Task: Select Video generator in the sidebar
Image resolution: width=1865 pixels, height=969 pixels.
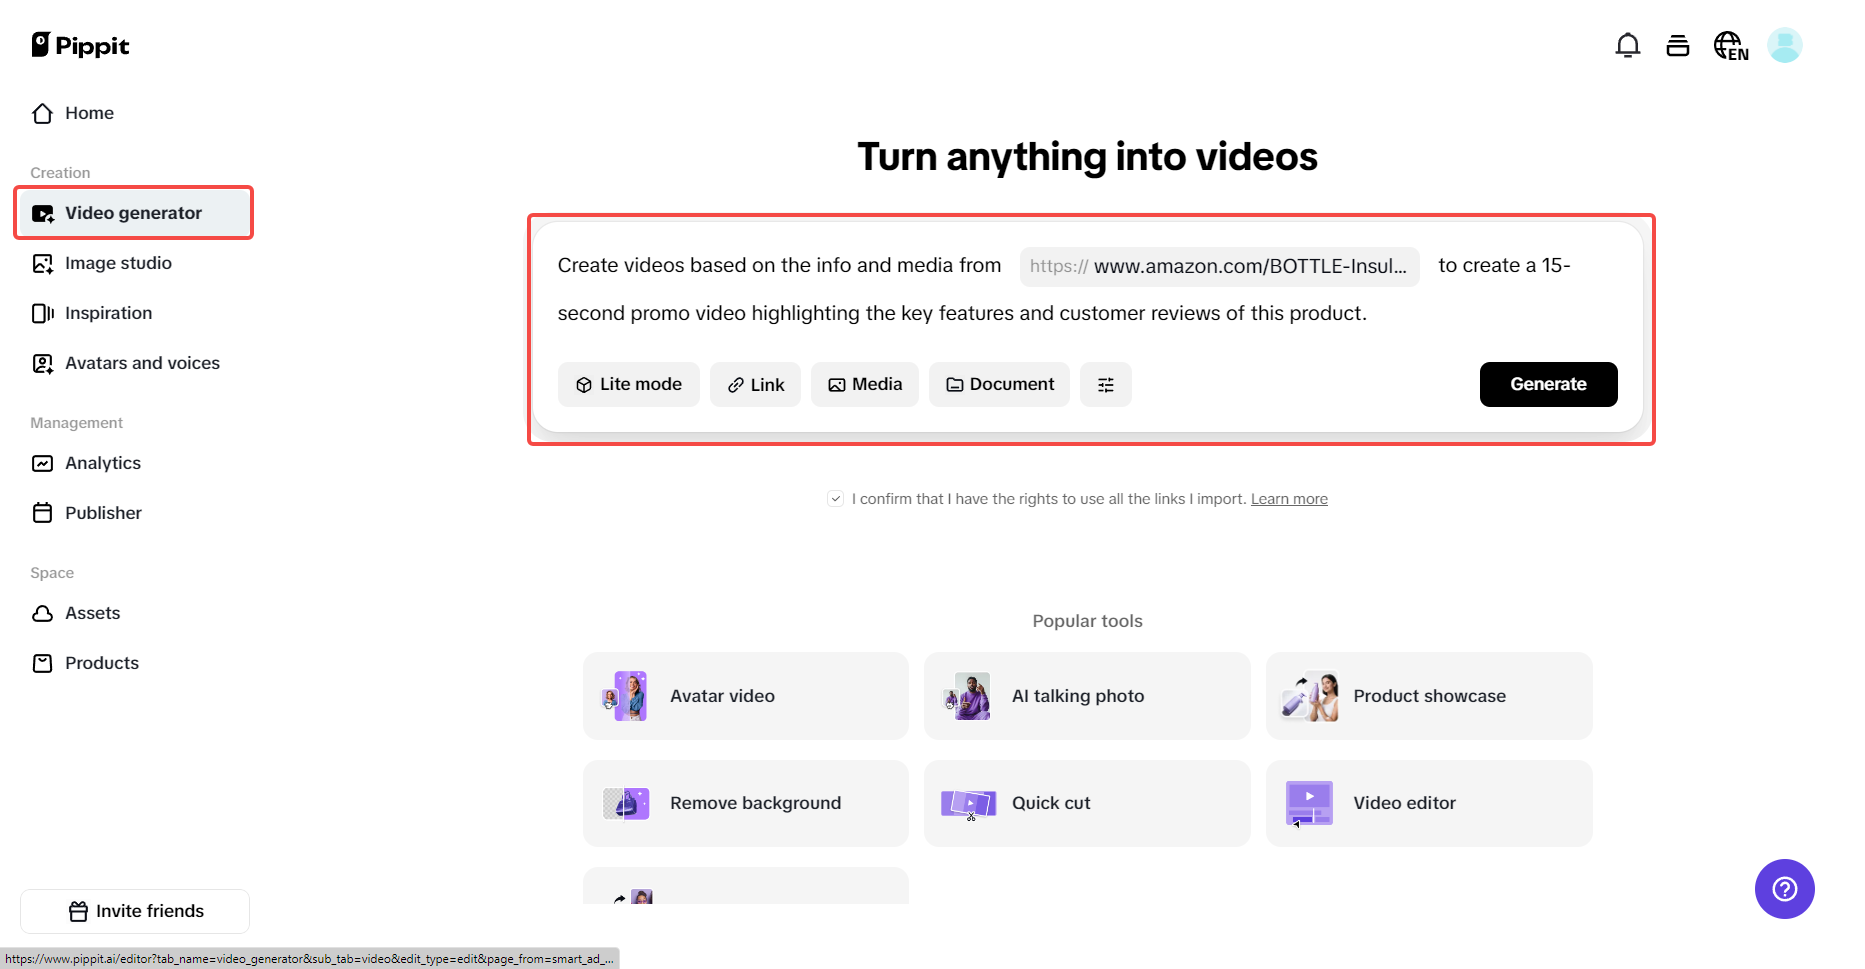Action: 133,213
